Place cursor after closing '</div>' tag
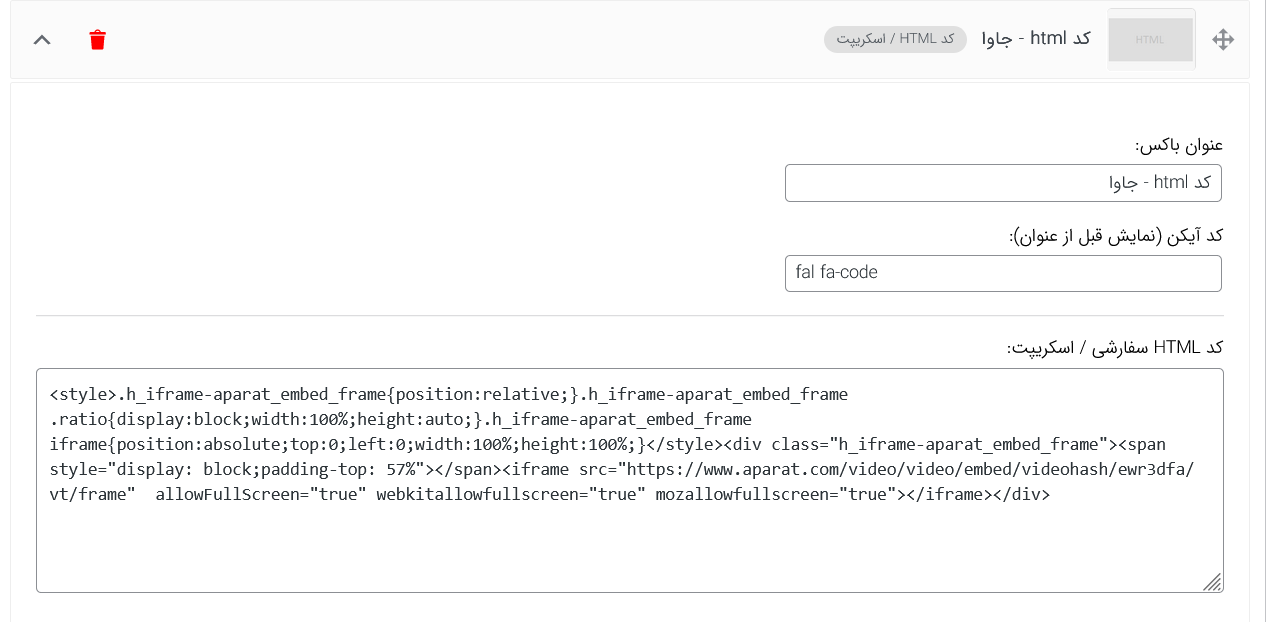 click(x=1052, y=494)
